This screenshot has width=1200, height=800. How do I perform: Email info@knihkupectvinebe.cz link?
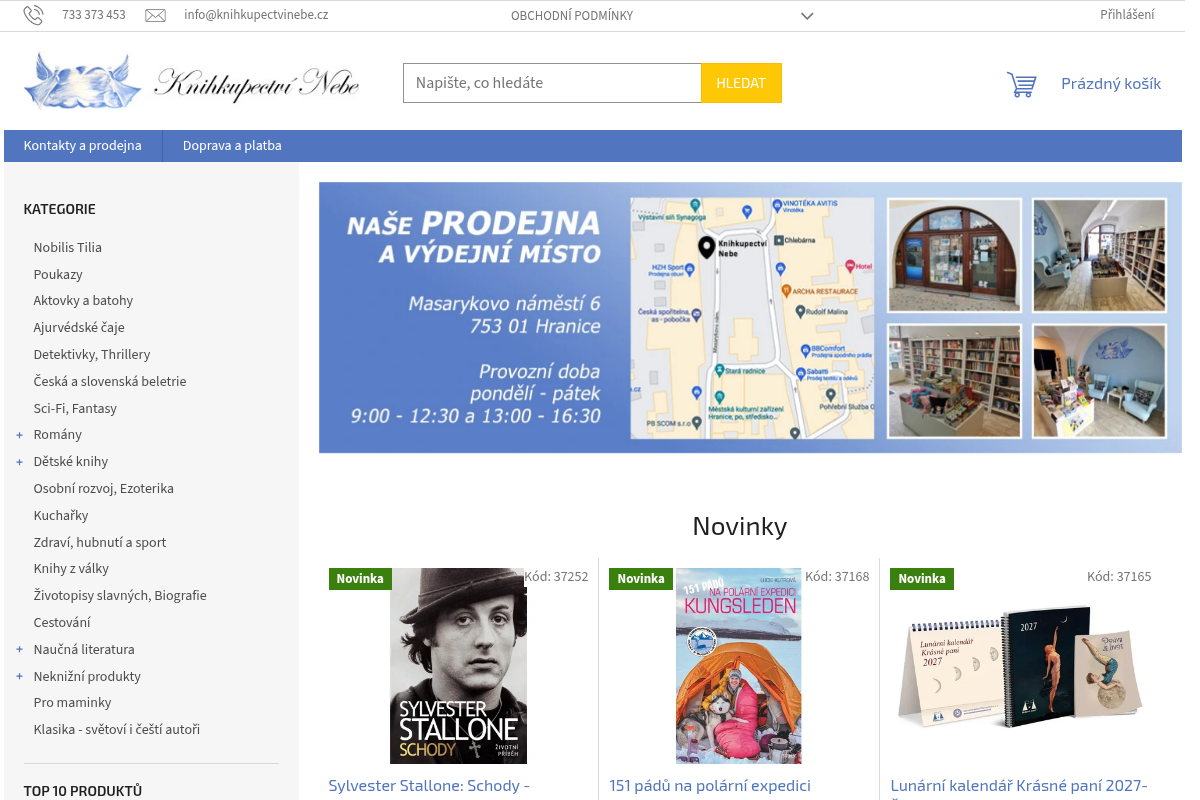point(256,15)
